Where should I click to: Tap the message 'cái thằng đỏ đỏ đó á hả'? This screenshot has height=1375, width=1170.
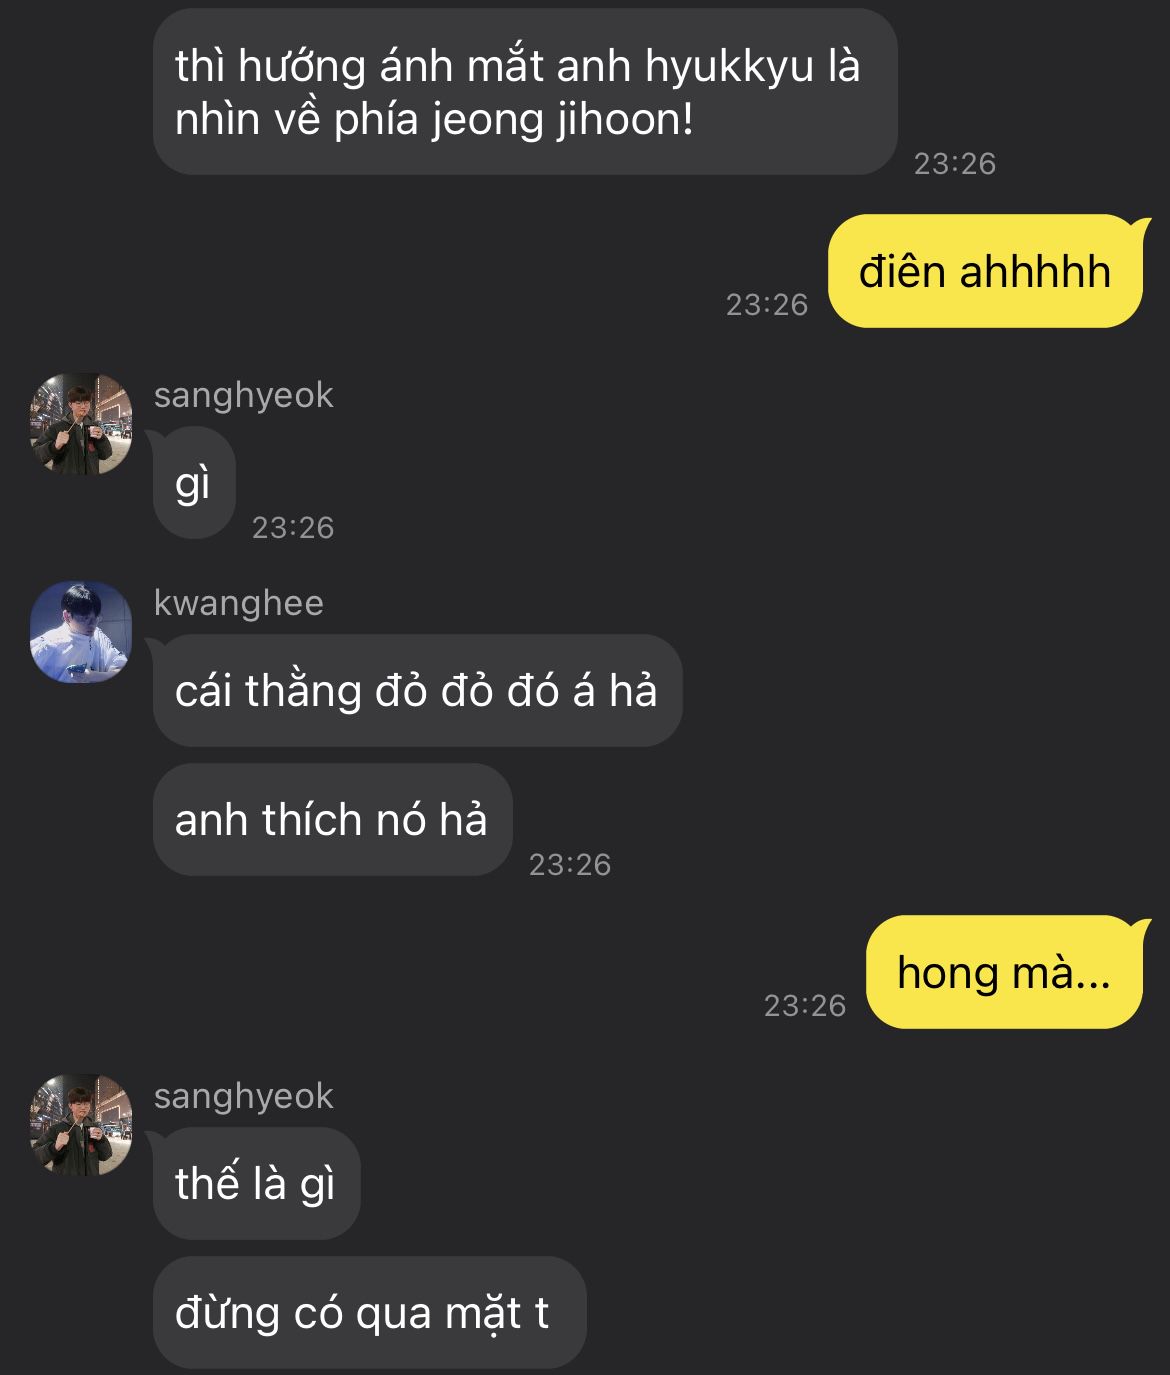(417, 690)
